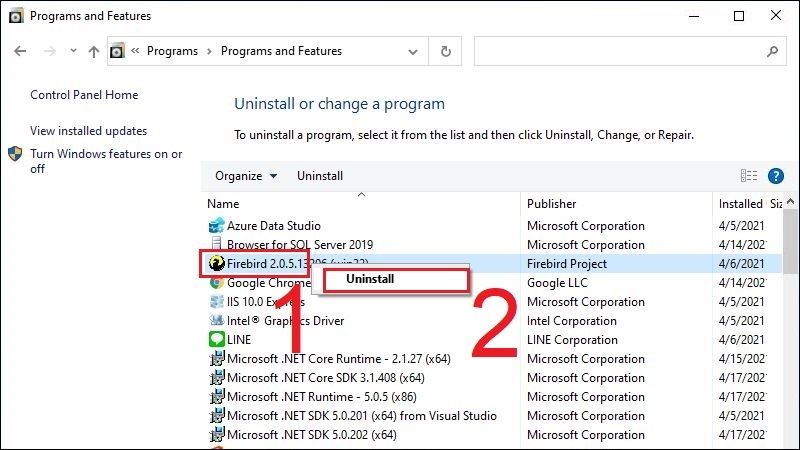Click the vertical scrollbar thumb in the list
800x450 pixels.
point(791,241)
